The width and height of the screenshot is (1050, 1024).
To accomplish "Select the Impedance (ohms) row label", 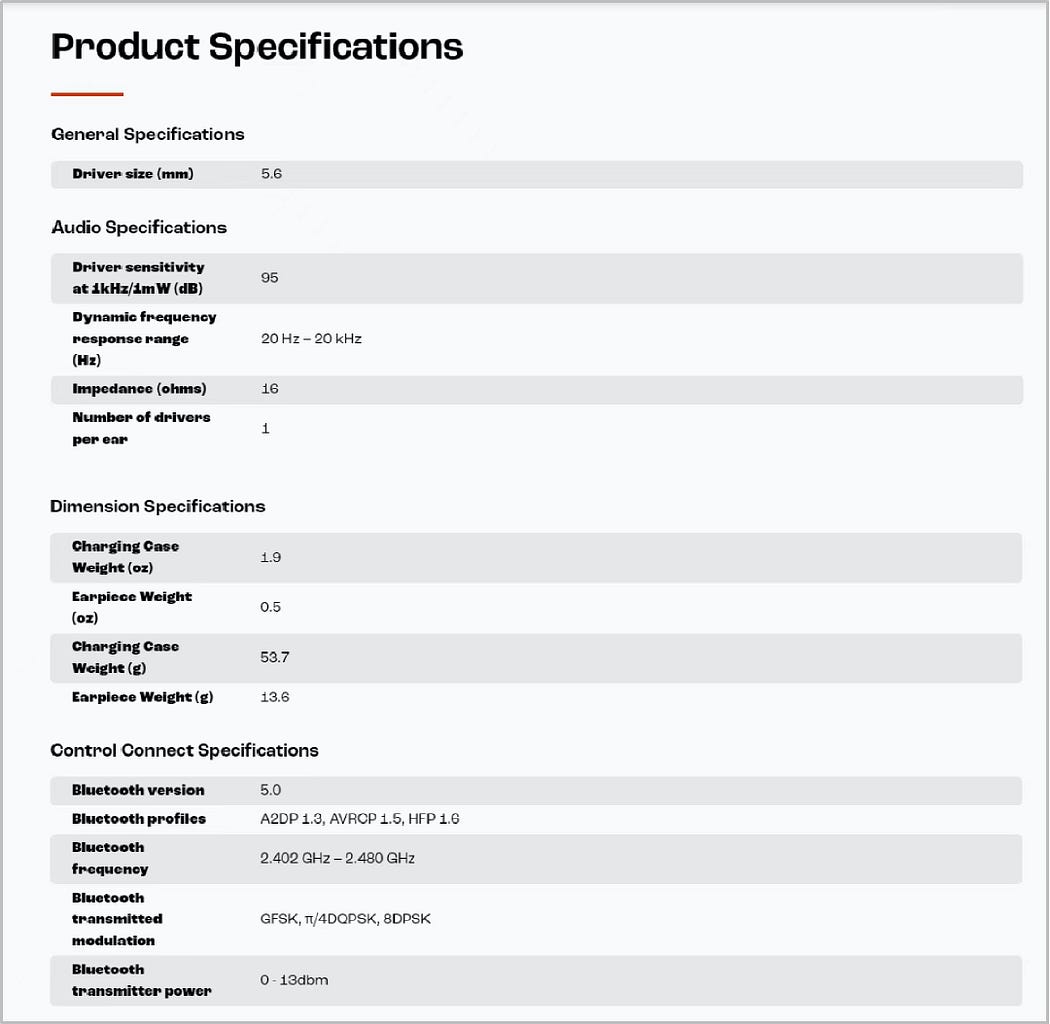I will [139, 389].
